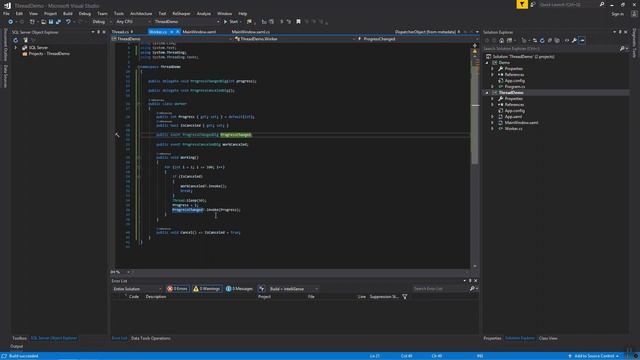Switch to MainWindow.xaml editor tab
Image resolution: width=640 pixels, height=360 pixels.
(x=199, y=32)
